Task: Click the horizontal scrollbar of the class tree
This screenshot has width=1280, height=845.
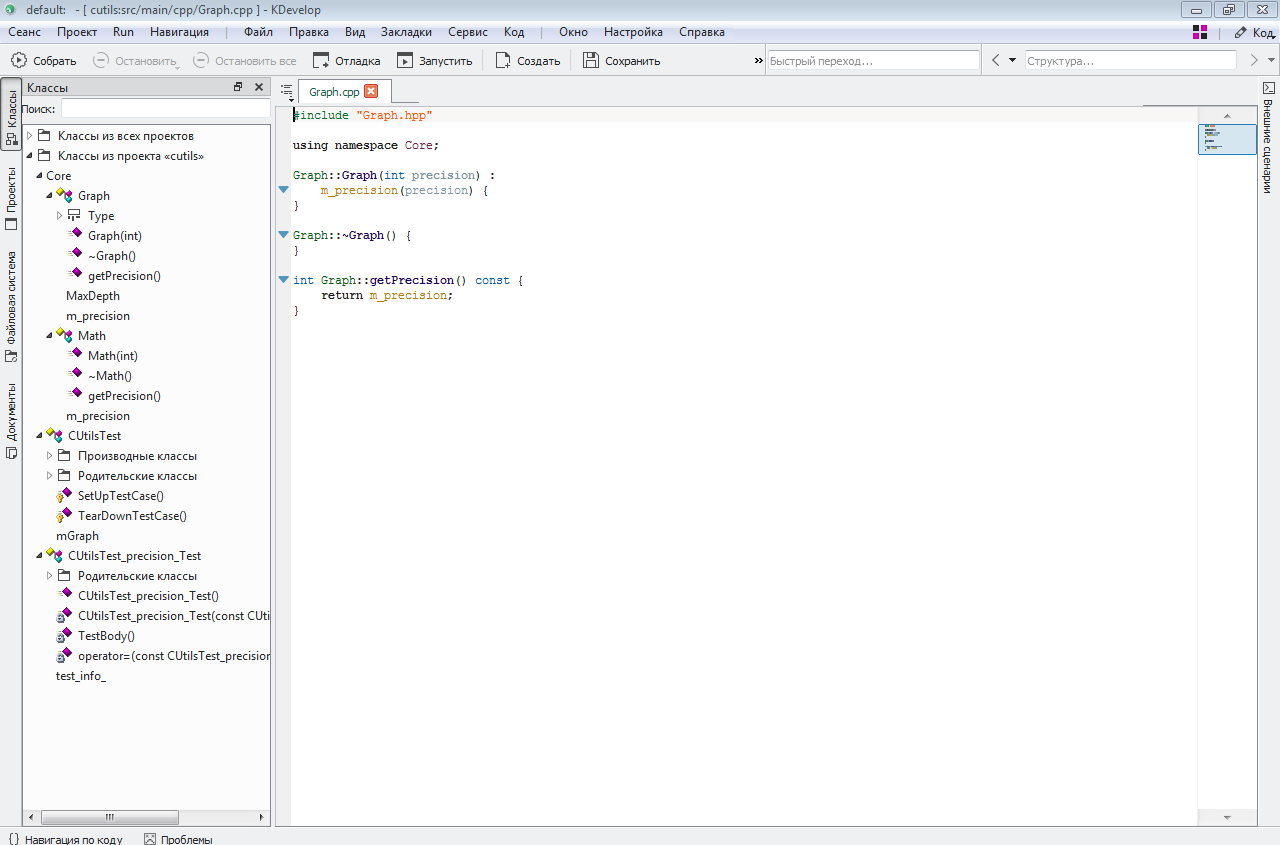Action: 110,817
